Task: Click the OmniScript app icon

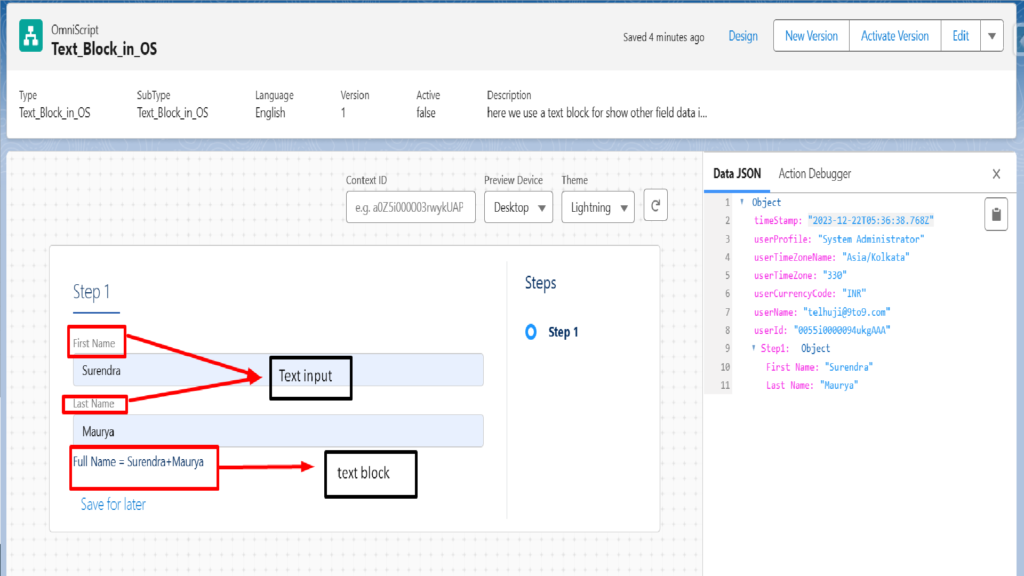Action: (31, 35)
